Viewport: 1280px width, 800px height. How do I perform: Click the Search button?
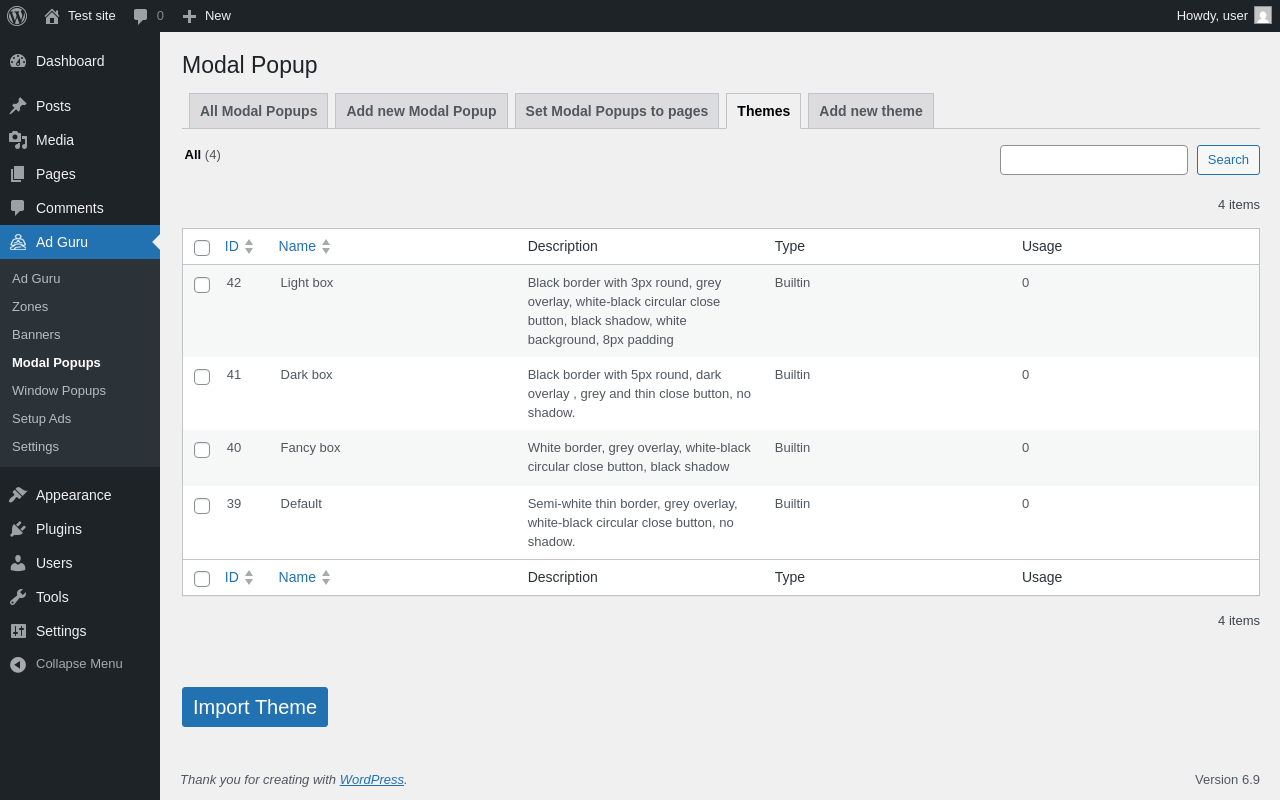click(x=1228, y=160)
